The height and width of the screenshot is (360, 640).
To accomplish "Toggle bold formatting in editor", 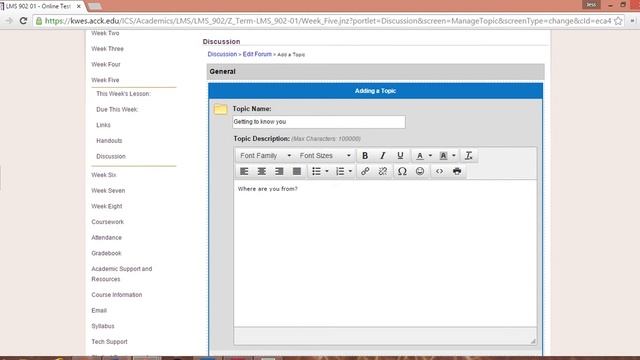I will click(x=365, y=156).
